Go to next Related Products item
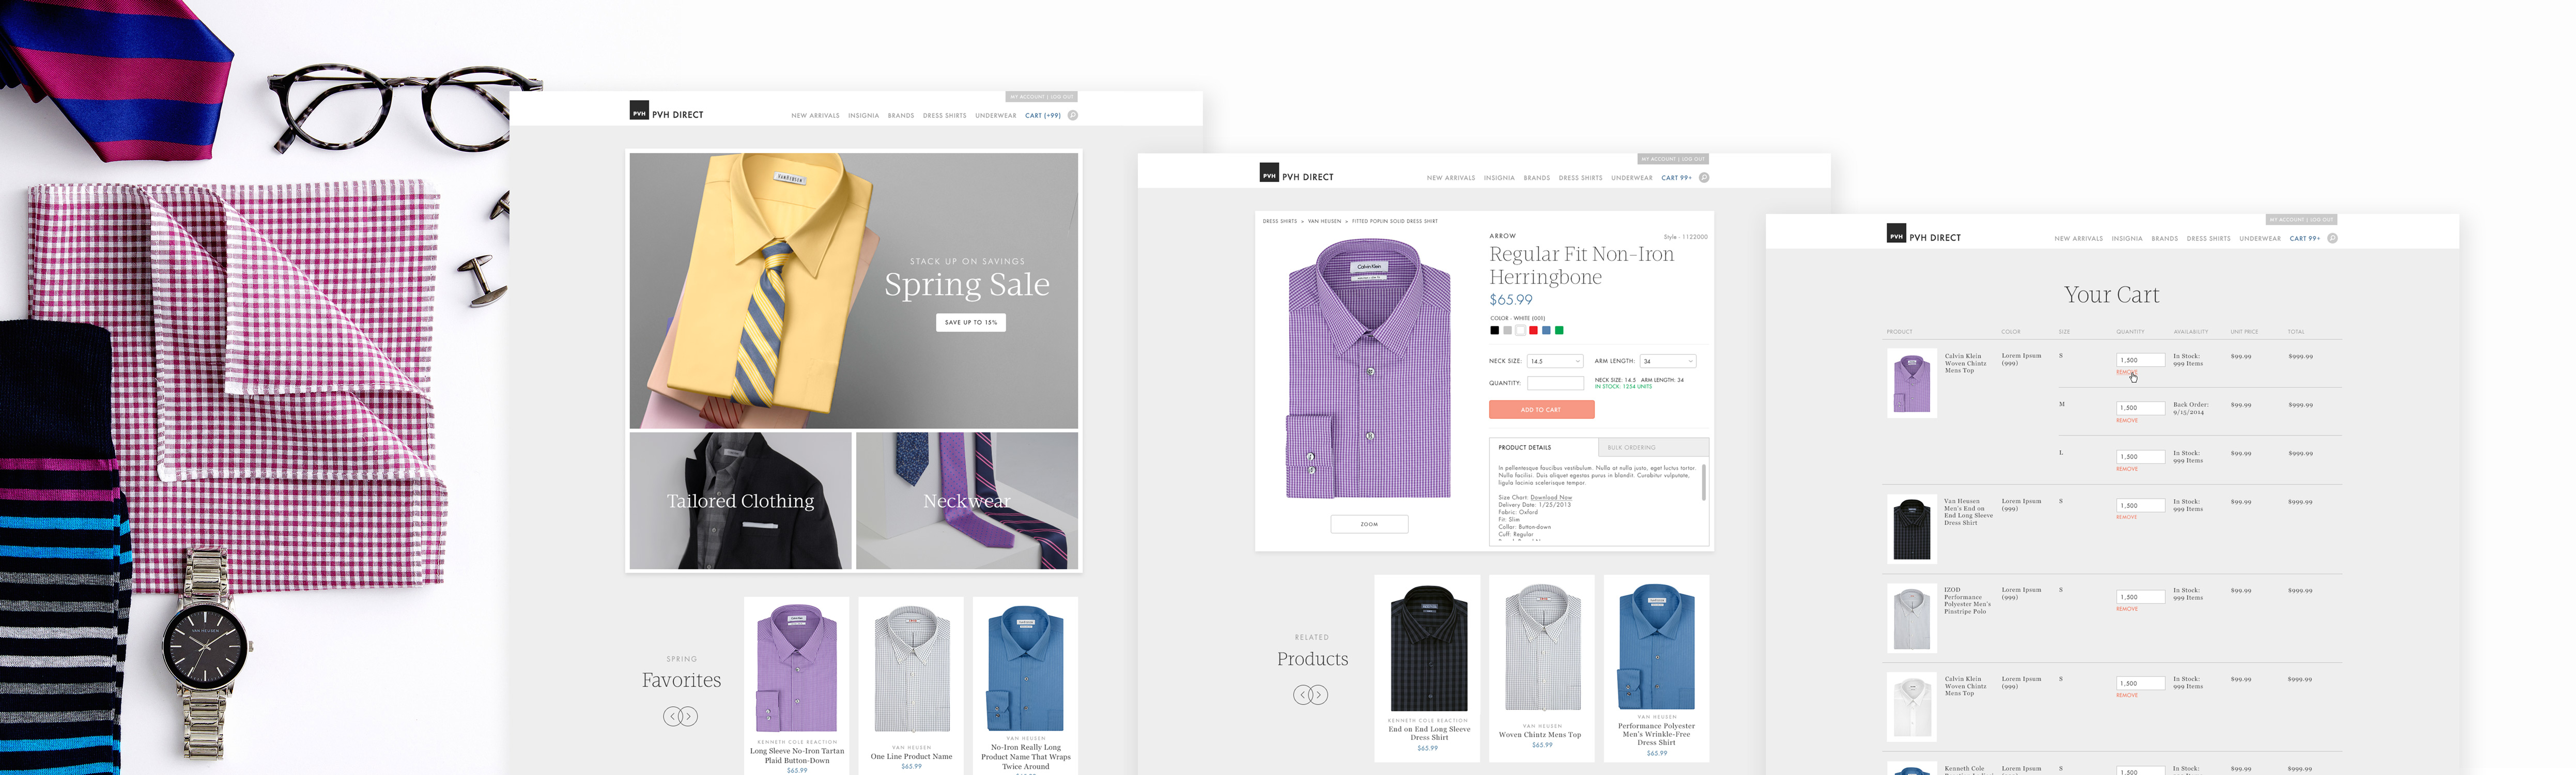 (1318, 694)
